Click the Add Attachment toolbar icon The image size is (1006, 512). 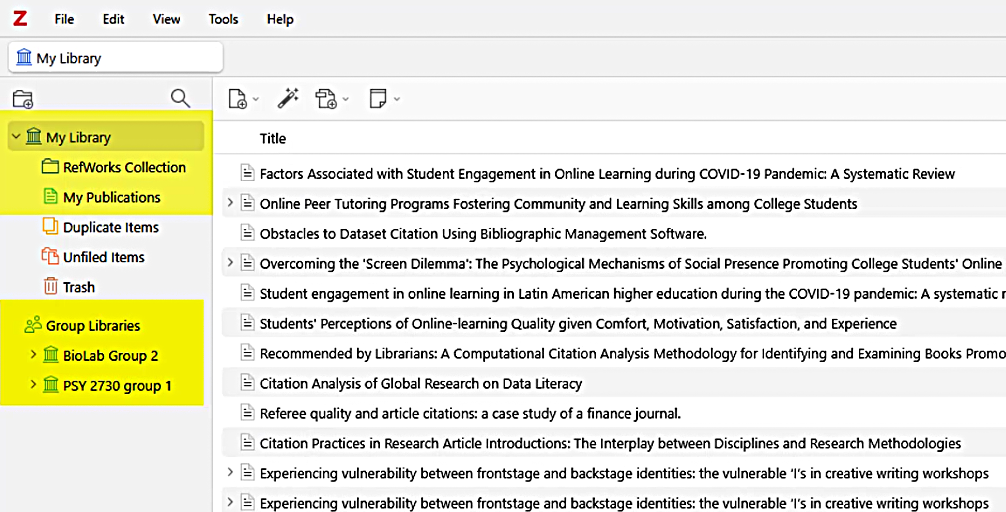pyautogui.click(x=327, y=98)
